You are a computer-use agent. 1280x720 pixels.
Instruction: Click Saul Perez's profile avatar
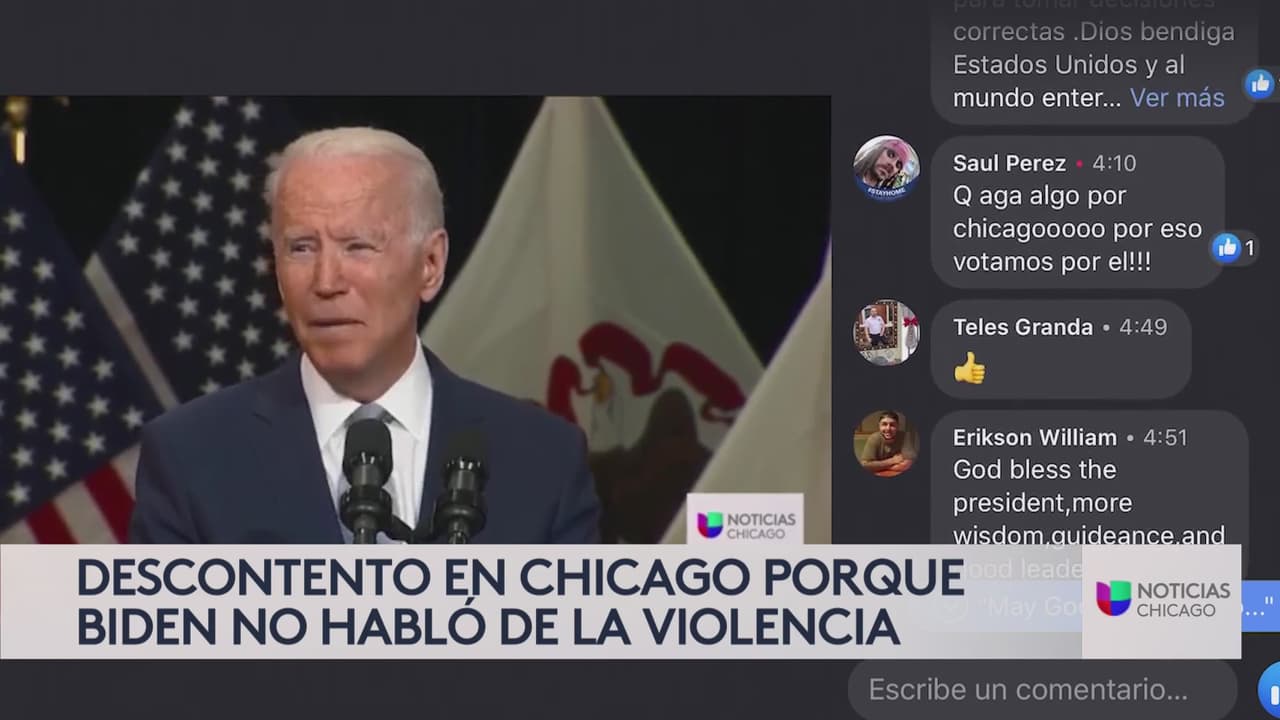(x=886, y=168)
